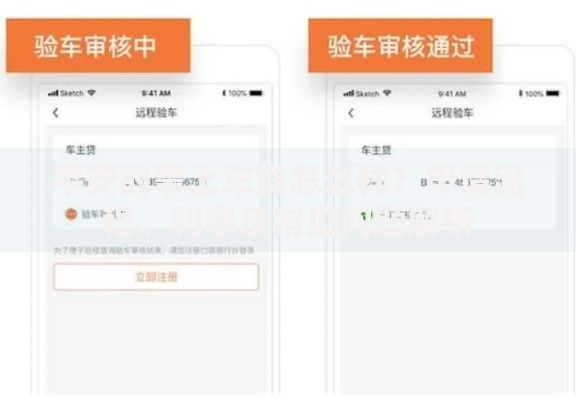Click 车主贷 text in left phone
This screenshot has height=400, width=576.
tap(80, 150)
